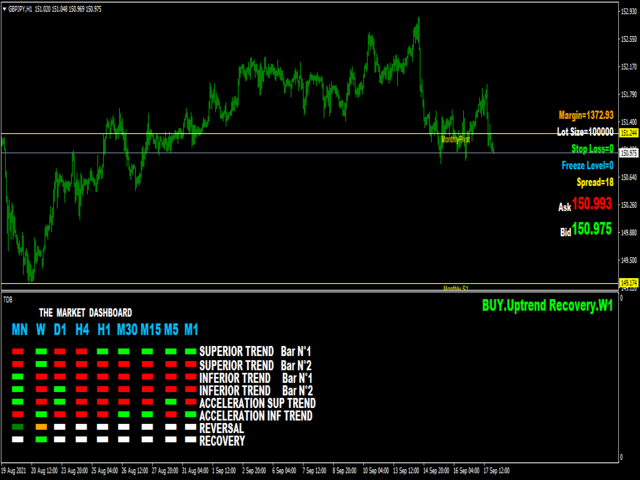
Task: Click the 149.500 price axis label
Action: (x=629, y=260)
